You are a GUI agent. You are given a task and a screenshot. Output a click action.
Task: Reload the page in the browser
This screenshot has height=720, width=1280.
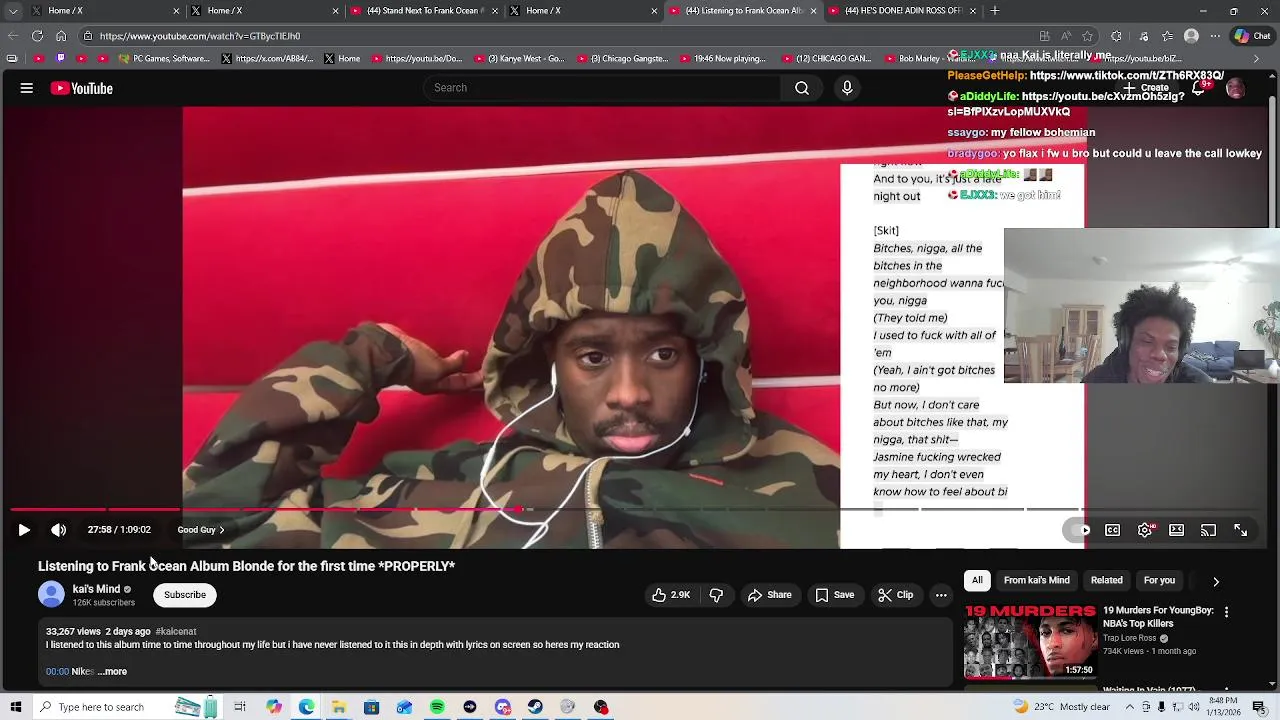tap(37, 36)
